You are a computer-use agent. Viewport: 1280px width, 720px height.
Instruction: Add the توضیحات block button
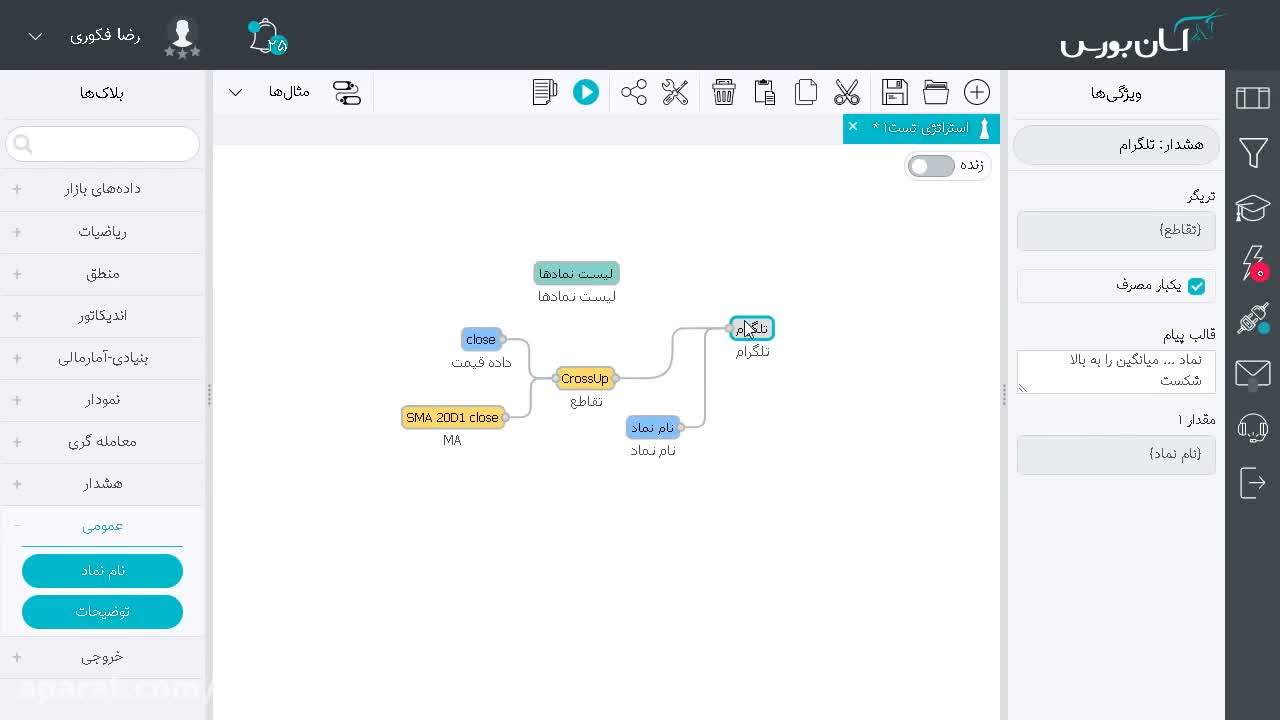click(x=102, y=611)
